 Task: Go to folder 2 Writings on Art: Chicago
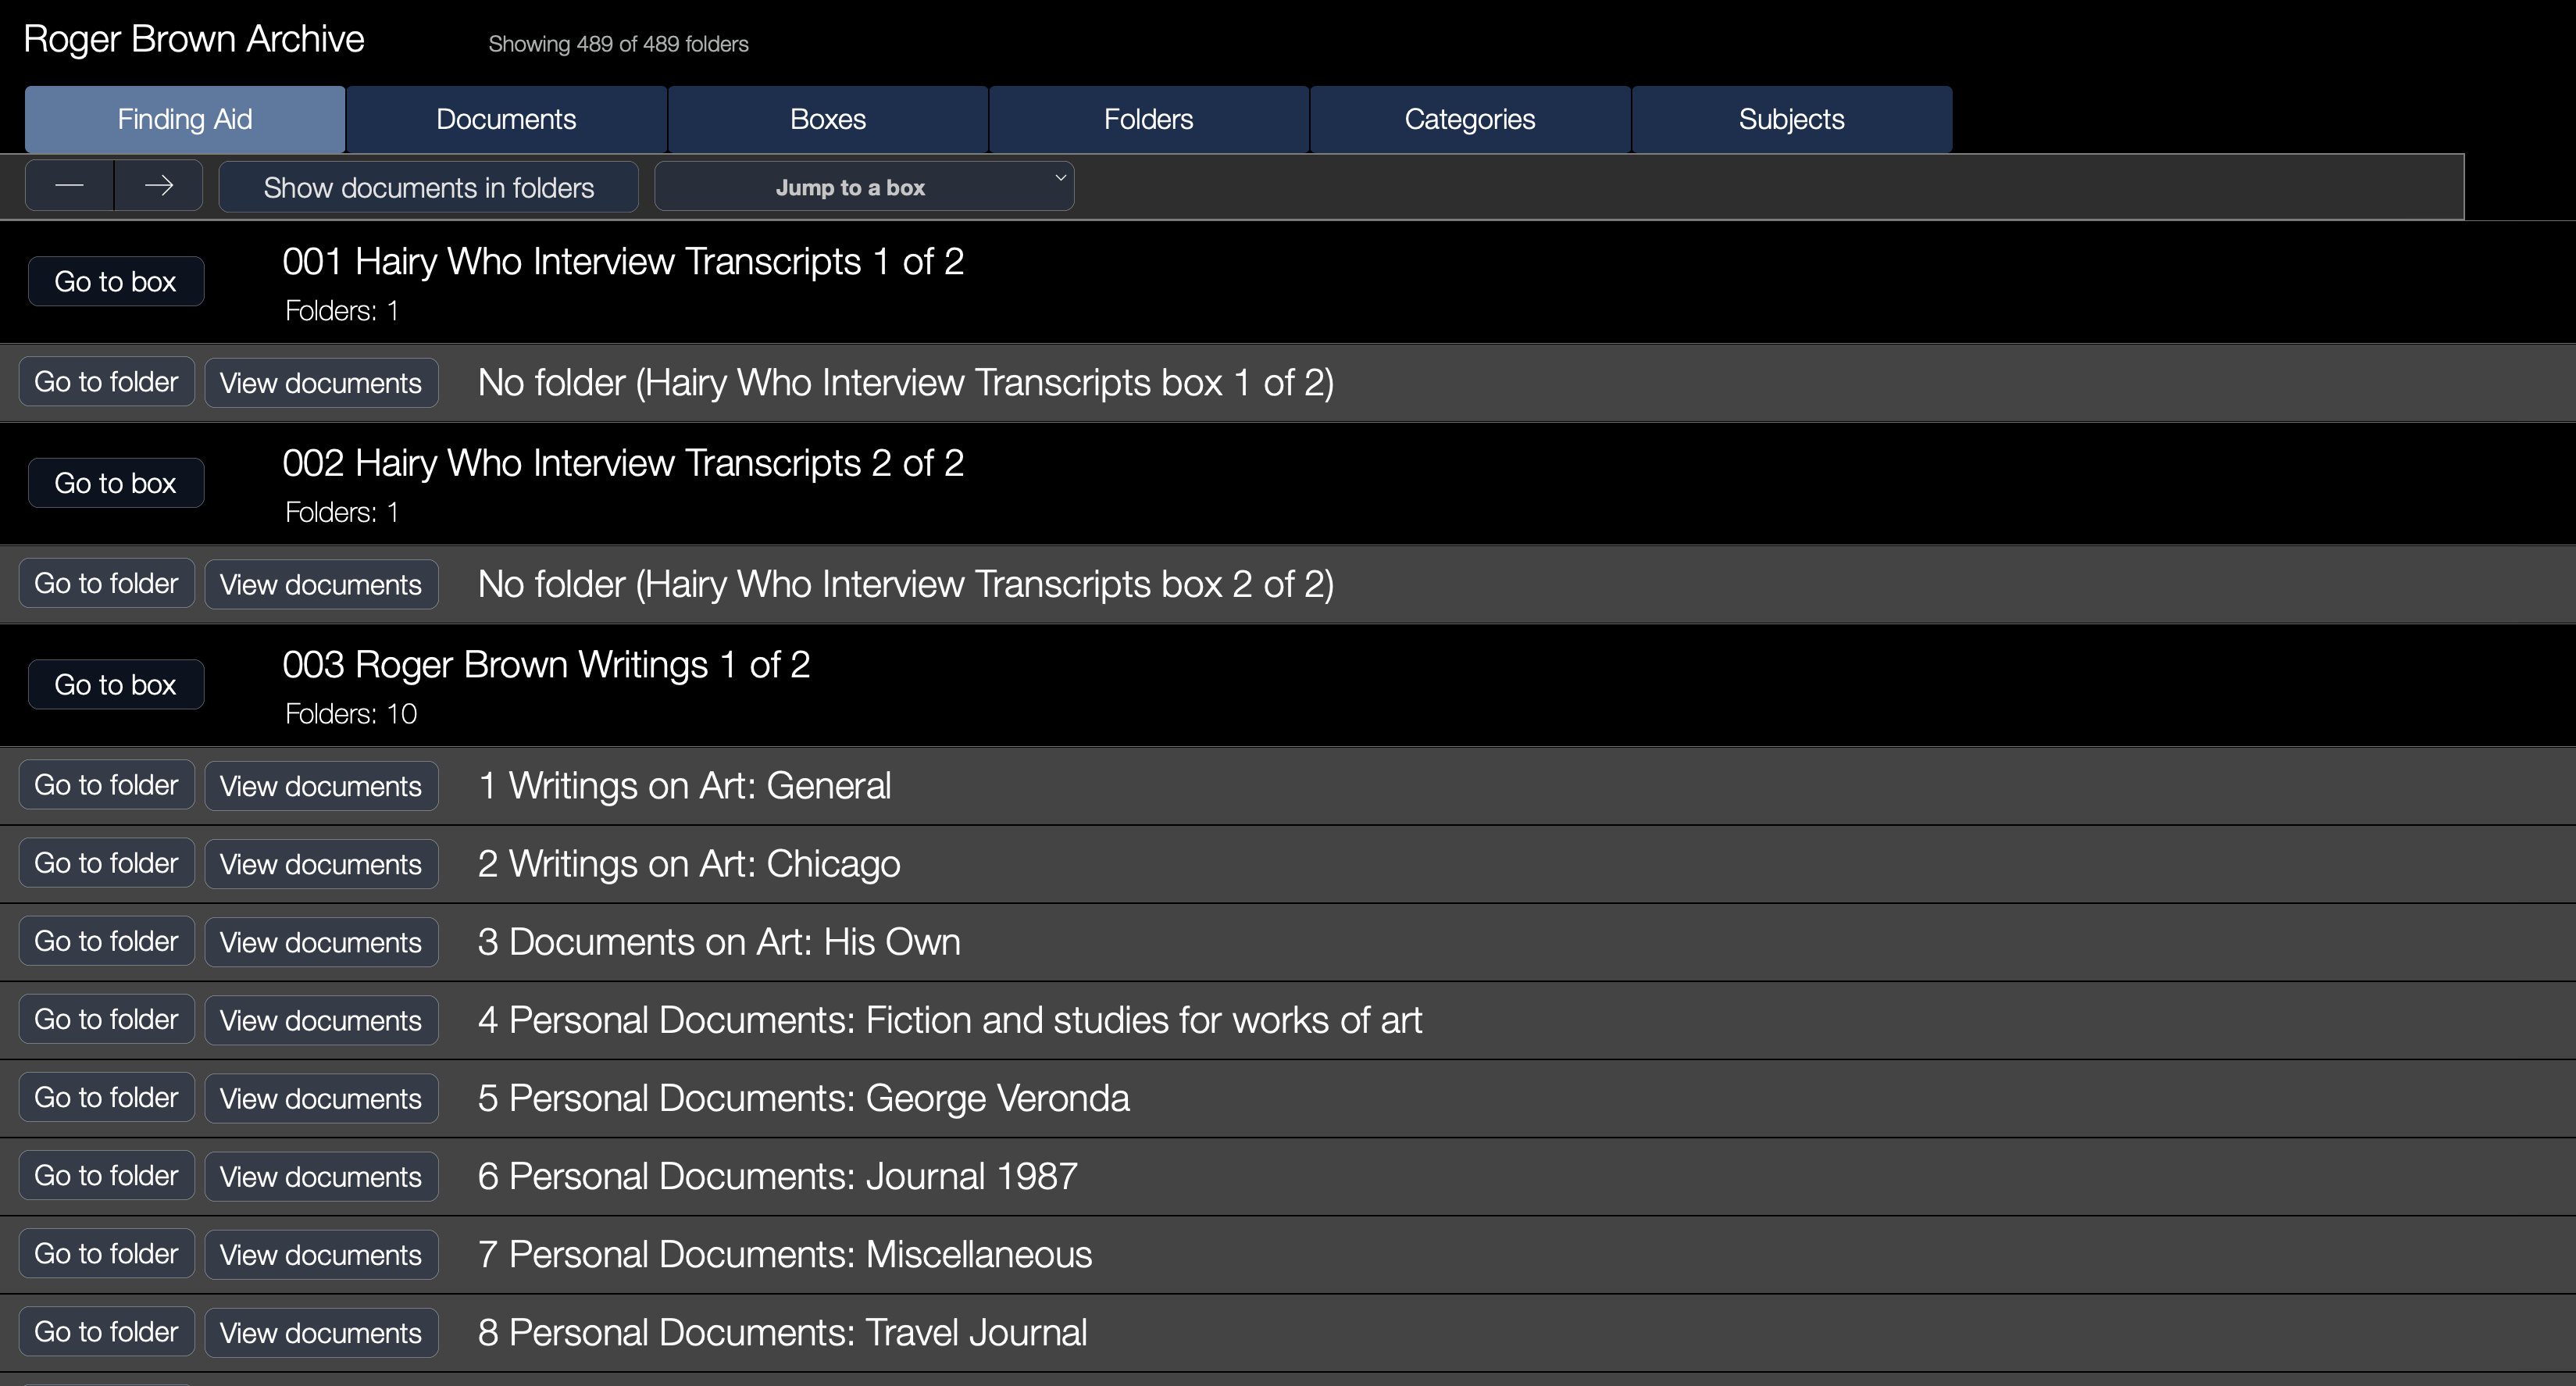point(107,863)
